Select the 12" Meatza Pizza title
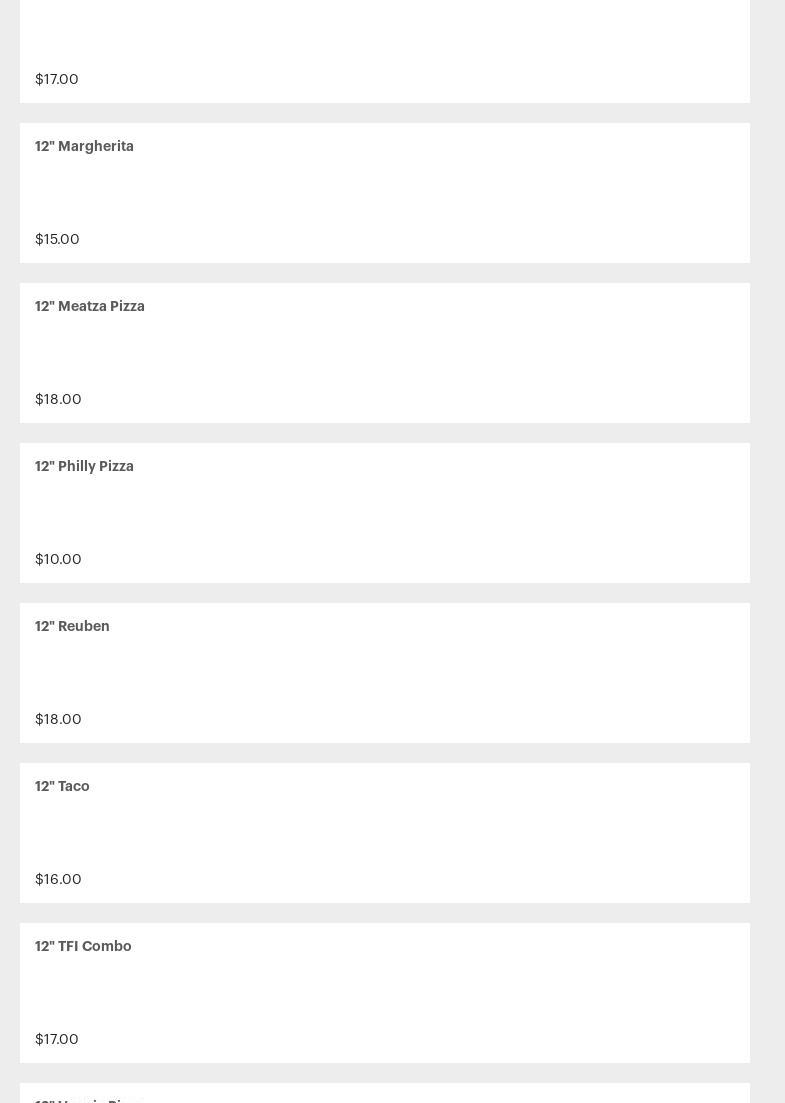Image resolution: width=785 pixels, height=1103 pixels. (x=90, y=306)
